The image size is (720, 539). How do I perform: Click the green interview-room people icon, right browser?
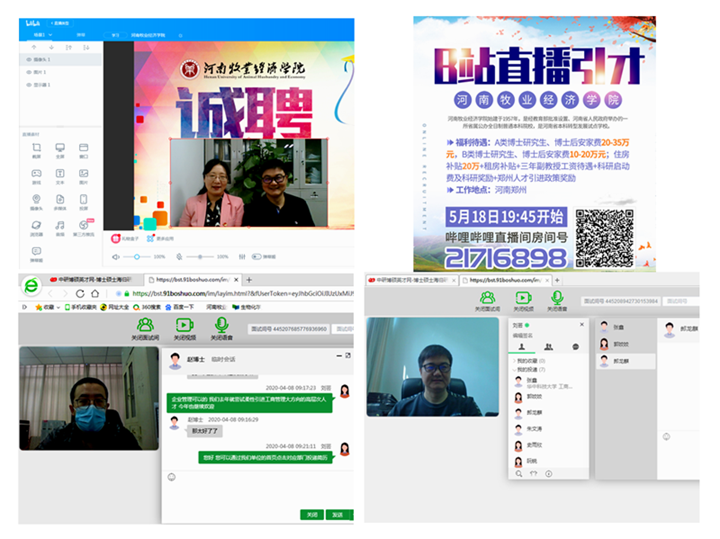(487, 298)
